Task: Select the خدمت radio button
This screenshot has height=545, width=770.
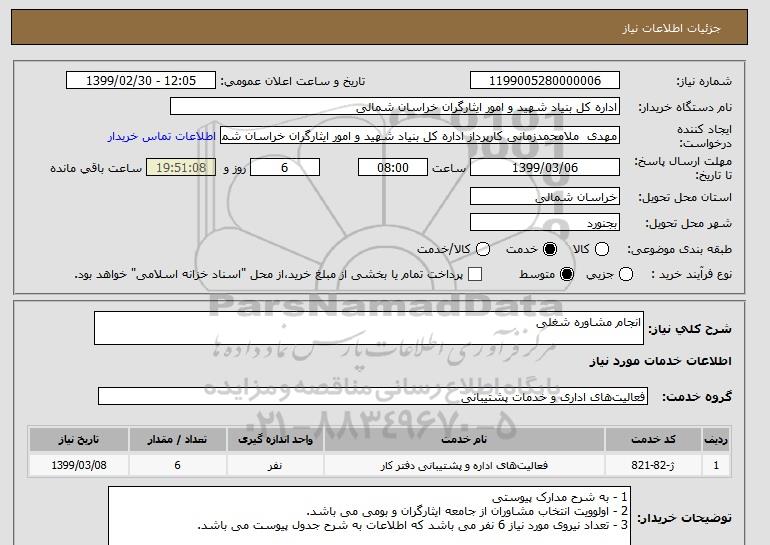Action: click(x=550, y=249)
